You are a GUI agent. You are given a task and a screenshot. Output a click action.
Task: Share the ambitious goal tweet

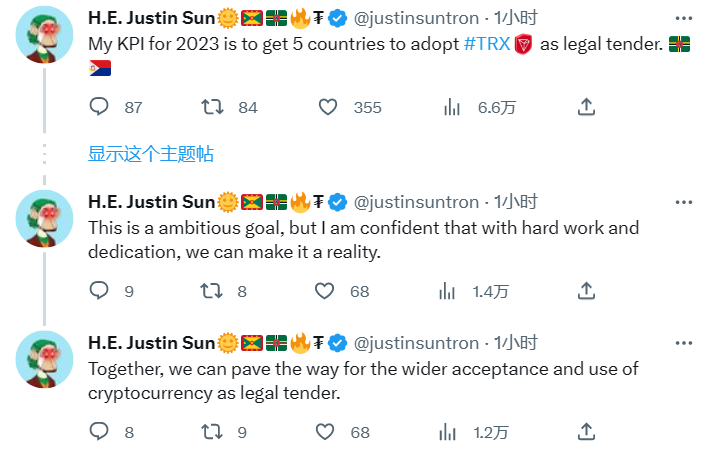(587, 291)
